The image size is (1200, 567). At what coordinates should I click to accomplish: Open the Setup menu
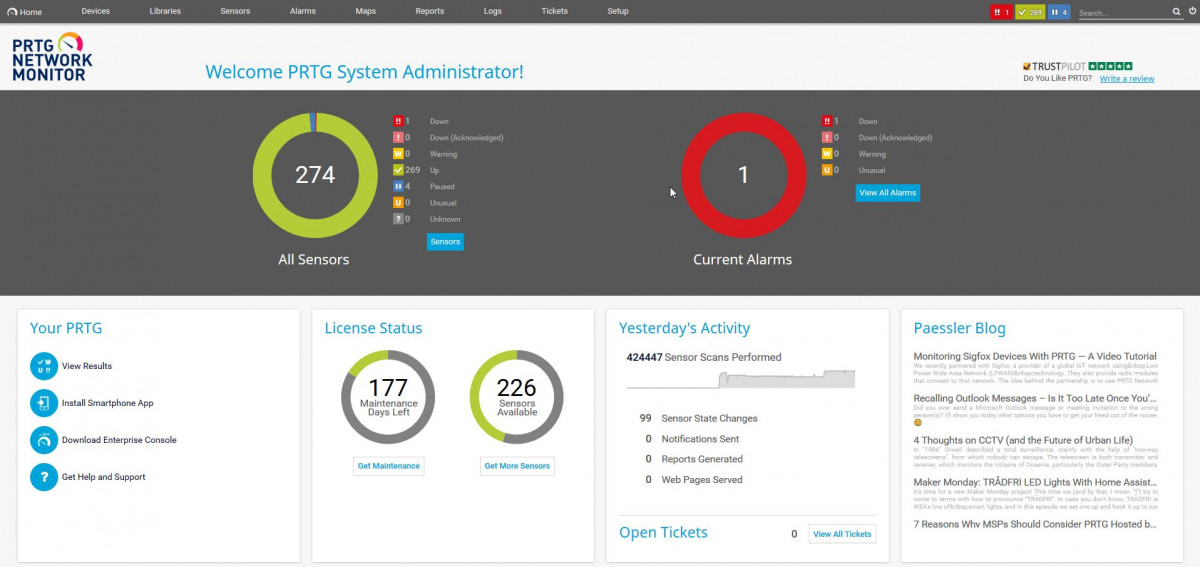tap(618, 11)
